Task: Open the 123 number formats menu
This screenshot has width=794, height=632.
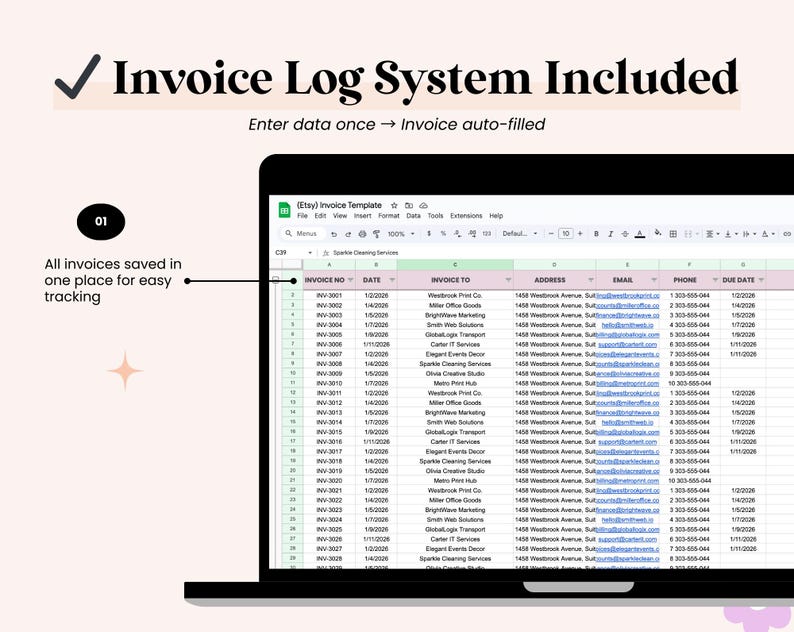Action: [487, 233]
